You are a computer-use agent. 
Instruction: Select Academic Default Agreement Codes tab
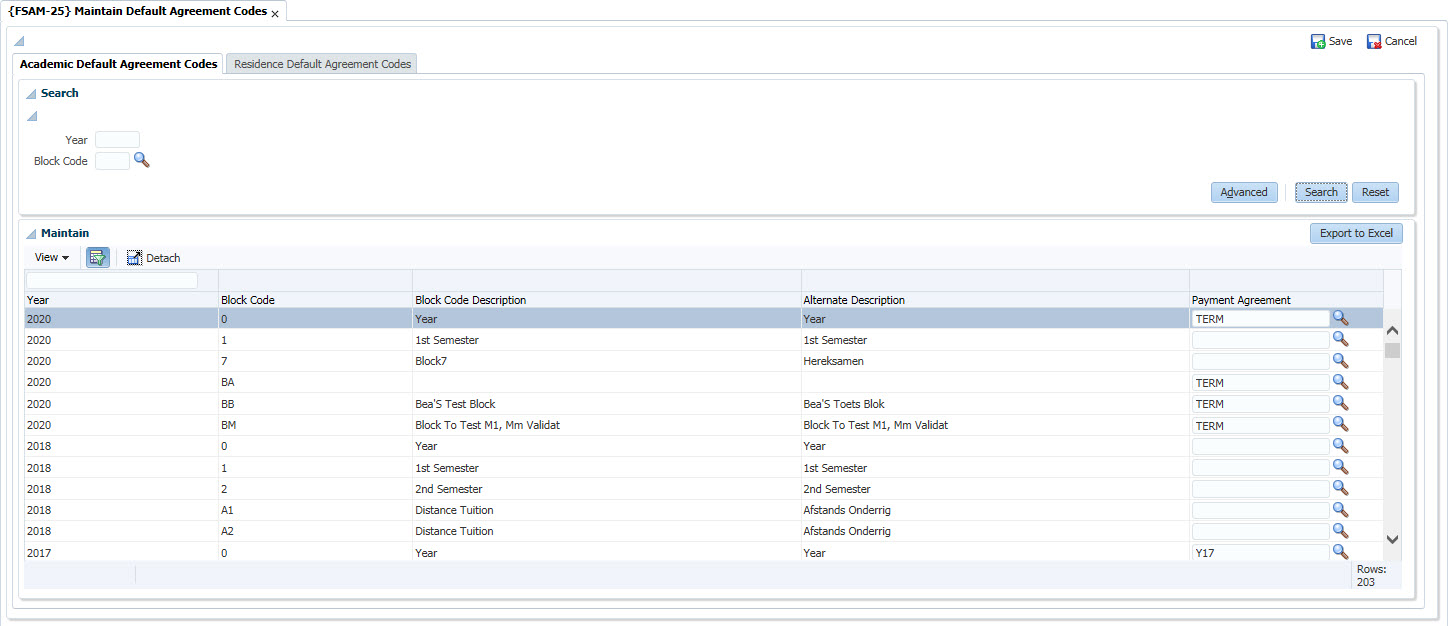(x=118, y=64)
